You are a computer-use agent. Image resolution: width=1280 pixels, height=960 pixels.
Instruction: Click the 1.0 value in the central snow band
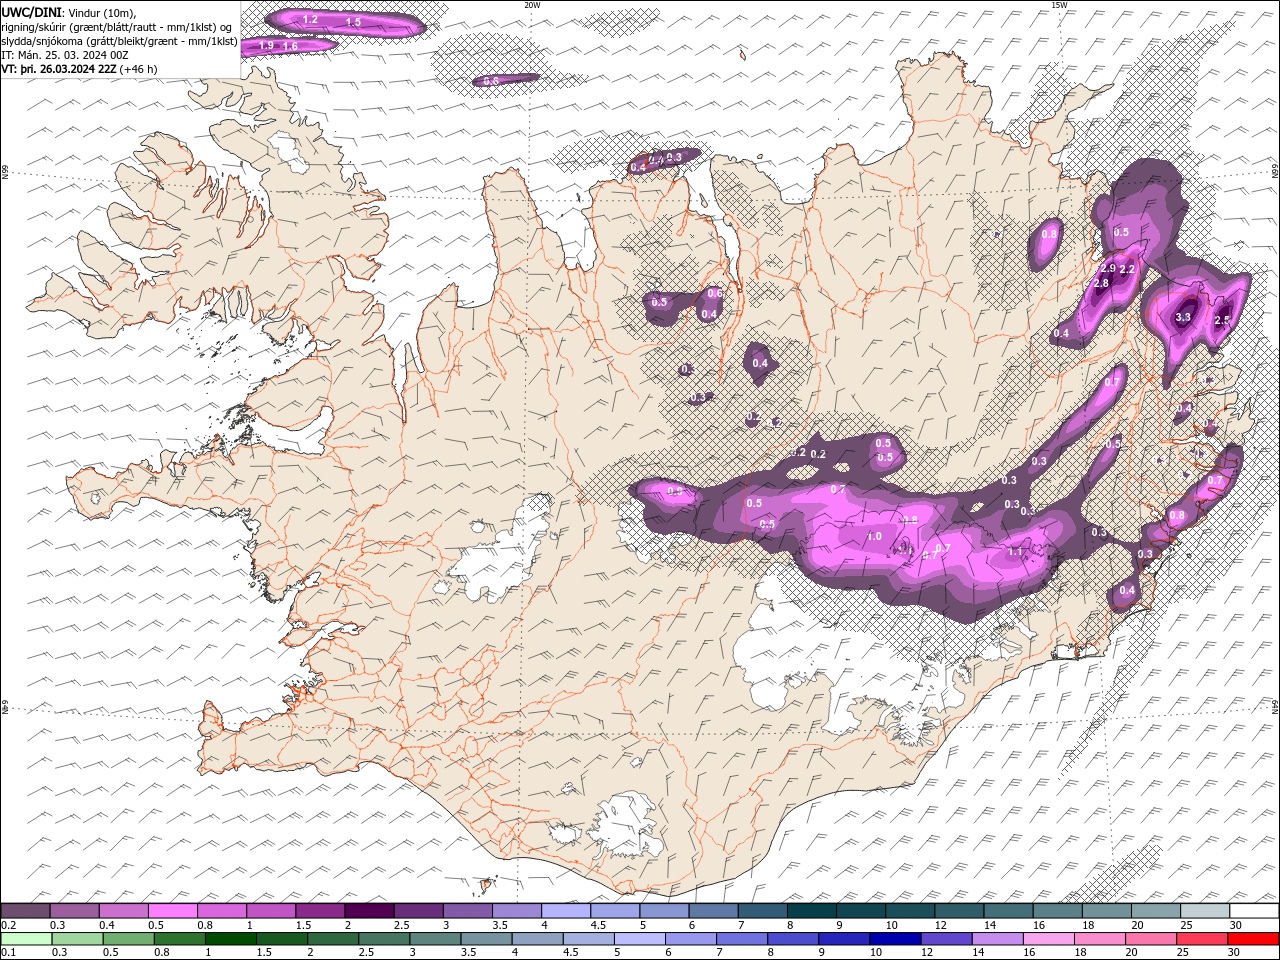click(x=874, y=537)
